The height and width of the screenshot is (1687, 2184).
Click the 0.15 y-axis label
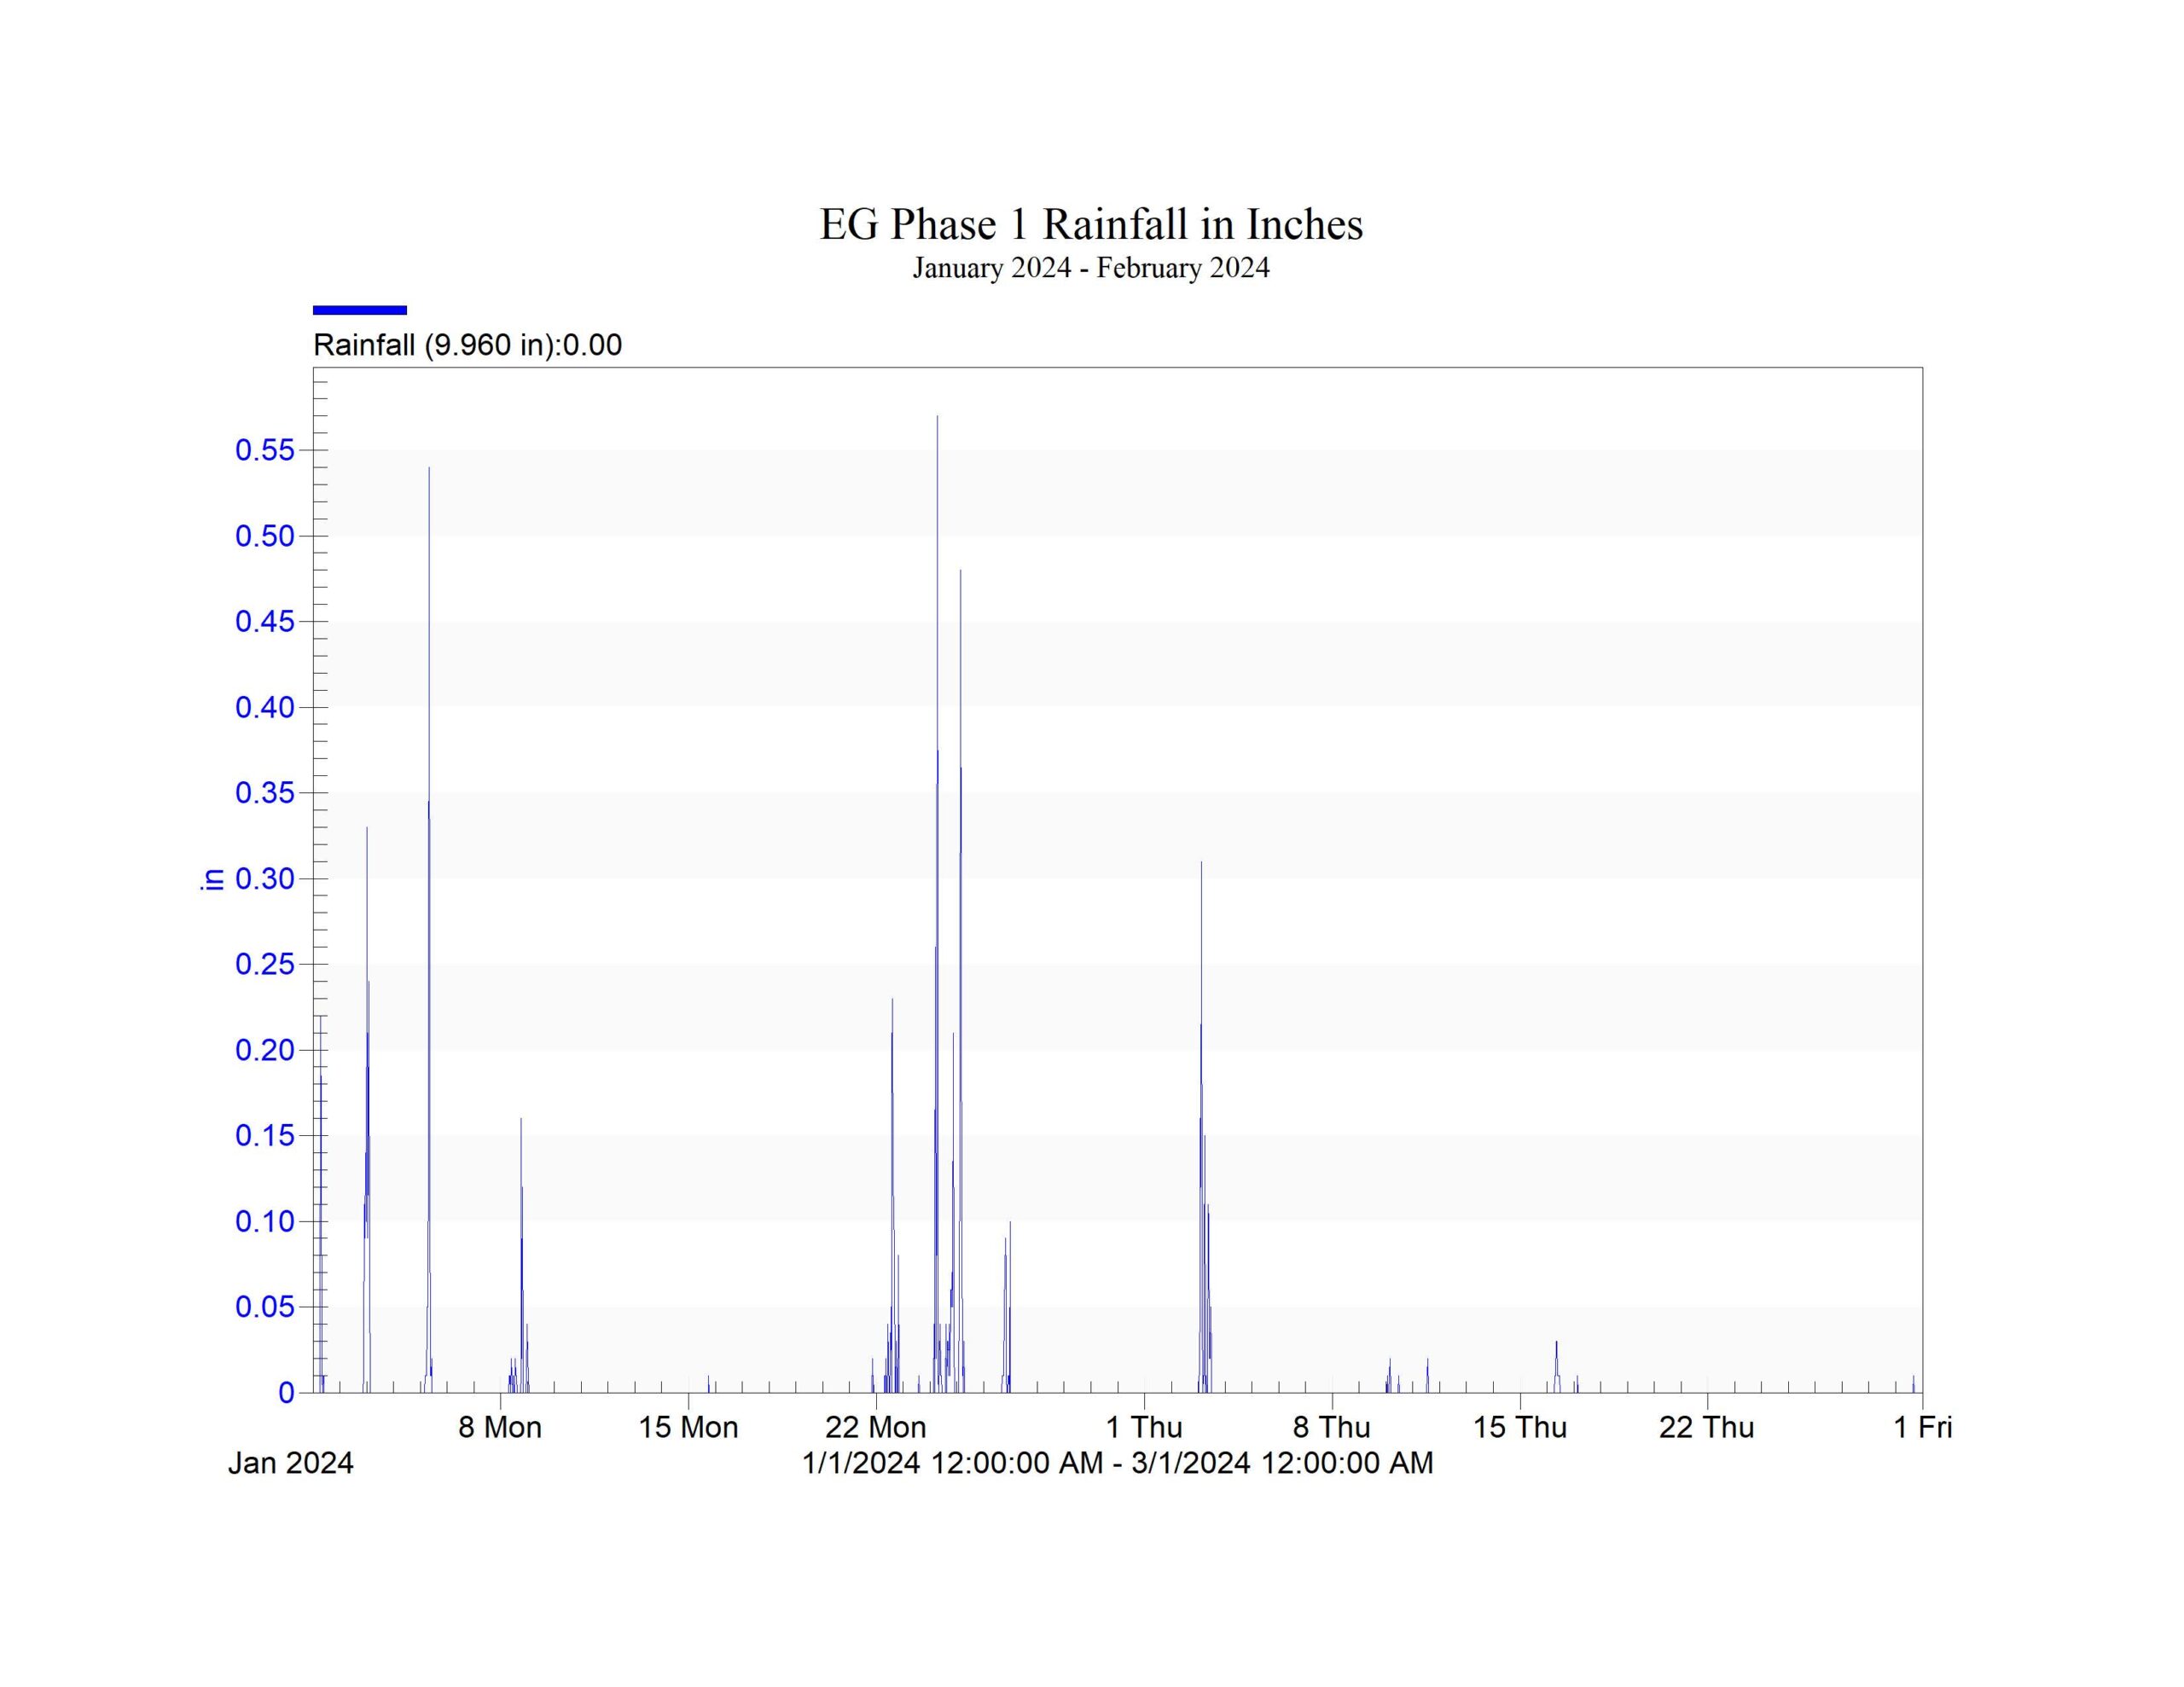point(265,1135)
